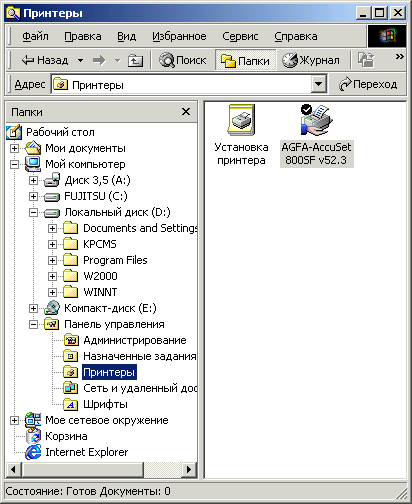Click the Up one level folder icon
Screen dimensions: 412x504
click(135, 60)
